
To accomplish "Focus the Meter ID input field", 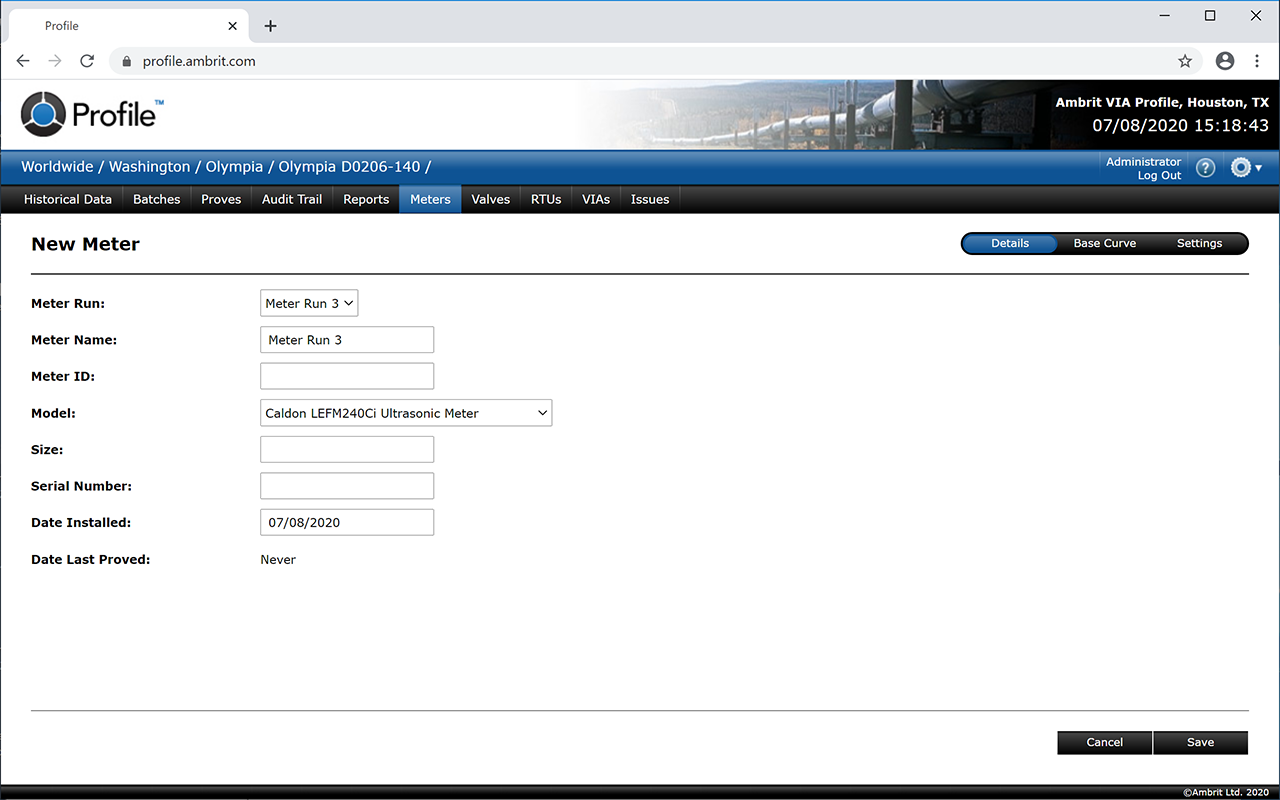I will coord(347,376).
